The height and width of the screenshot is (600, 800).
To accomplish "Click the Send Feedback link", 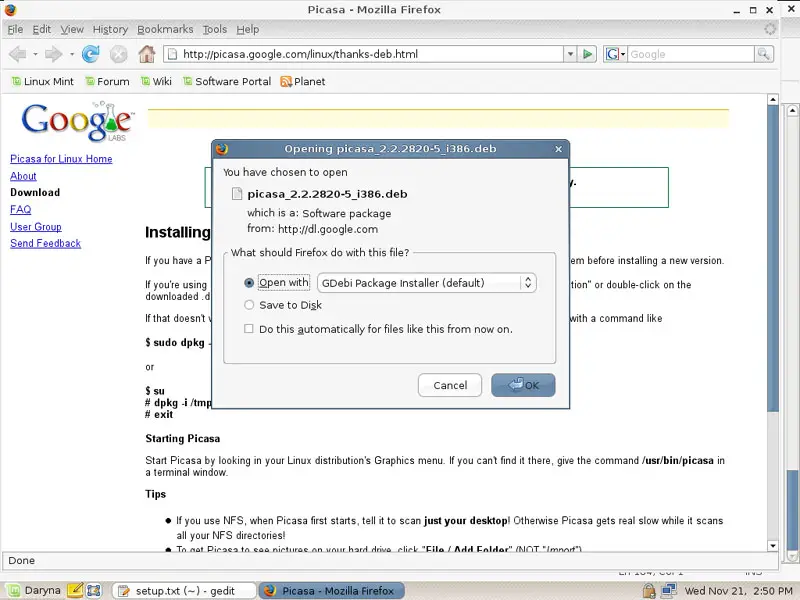I will [45, 243].
